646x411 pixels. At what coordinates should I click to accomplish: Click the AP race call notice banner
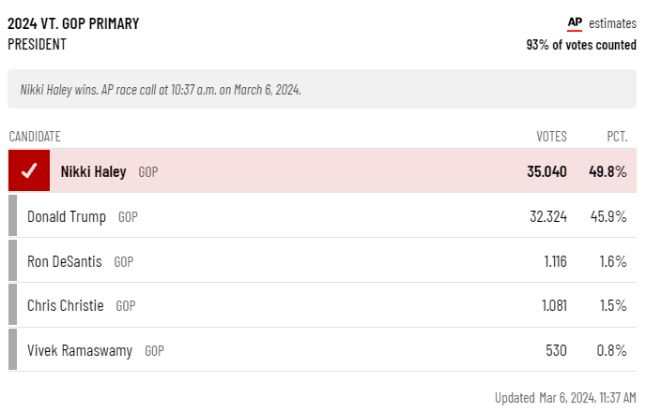(322, 89)
